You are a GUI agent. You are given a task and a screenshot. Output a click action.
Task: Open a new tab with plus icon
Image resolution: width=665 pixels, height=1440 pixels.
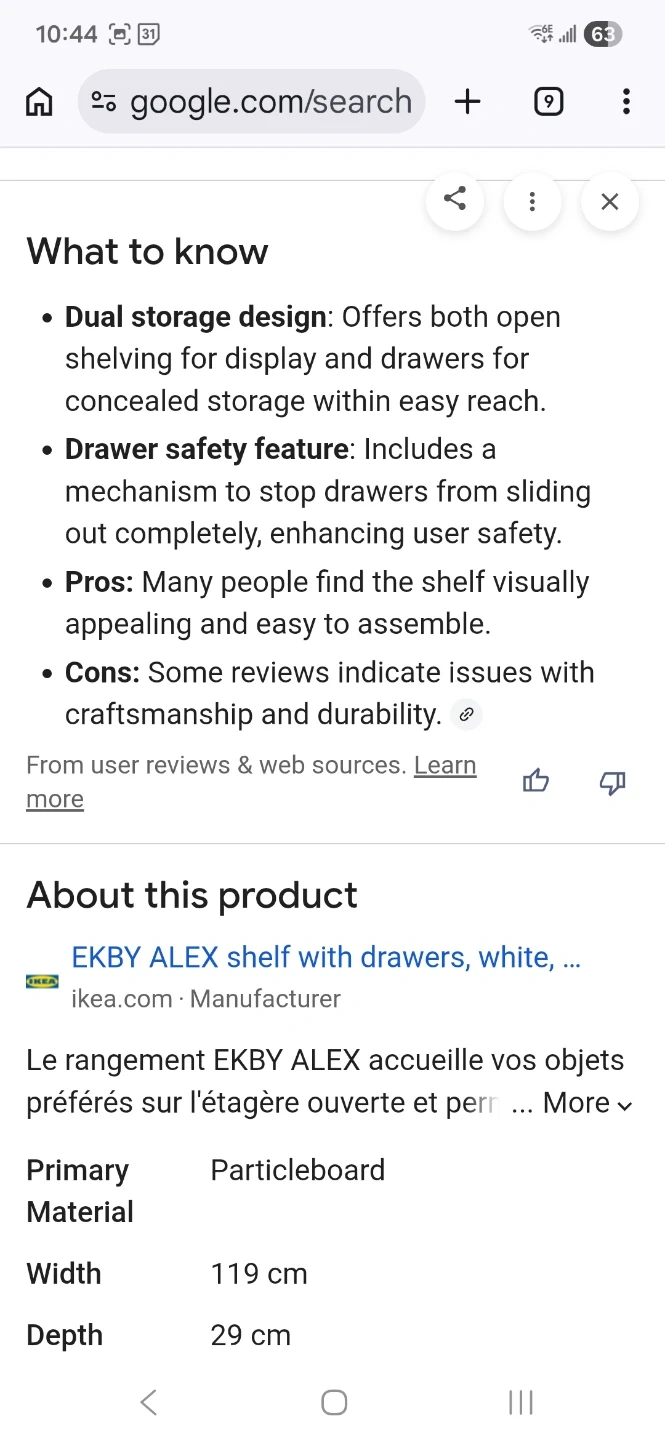pos(467,101)
